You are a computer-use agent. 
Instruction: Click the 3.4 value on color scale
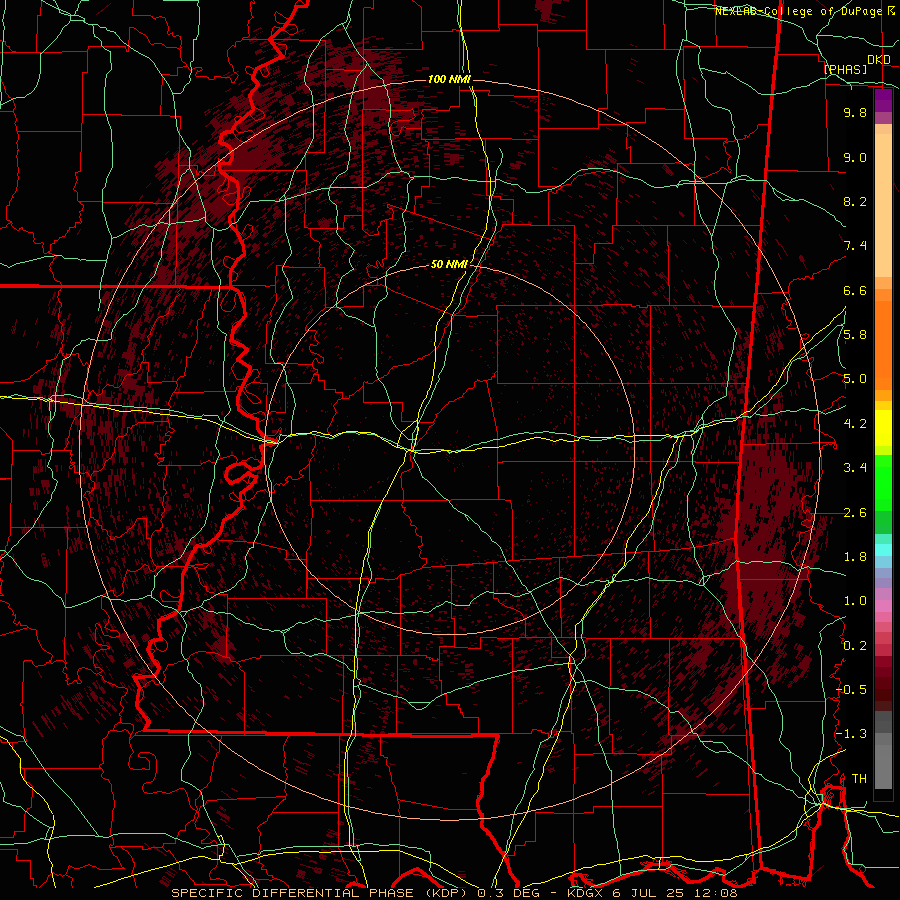(x=855, y=468)
